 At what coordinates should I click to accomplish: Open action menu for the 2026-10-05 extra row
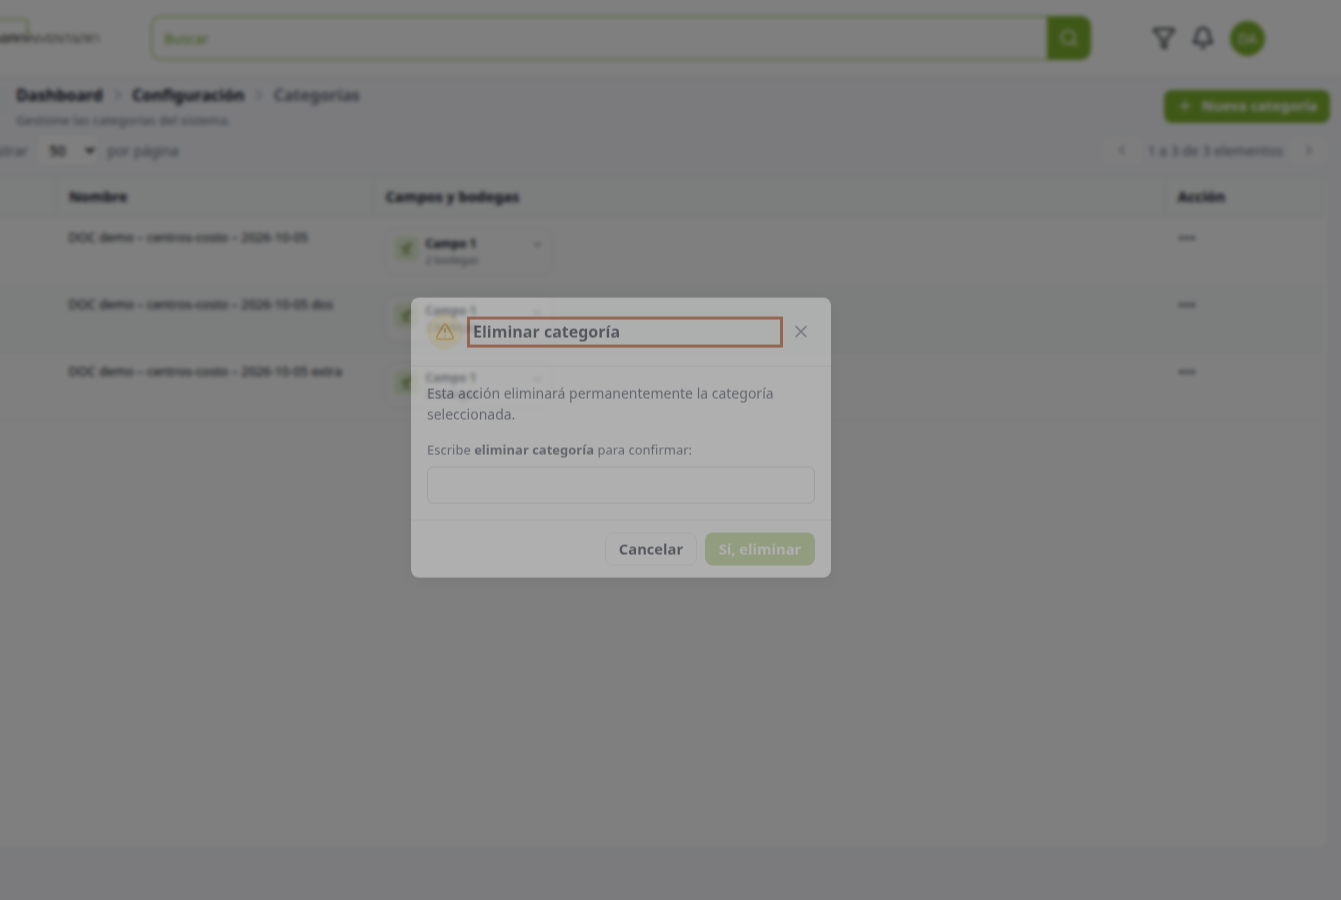click(x=1187, y=372)
